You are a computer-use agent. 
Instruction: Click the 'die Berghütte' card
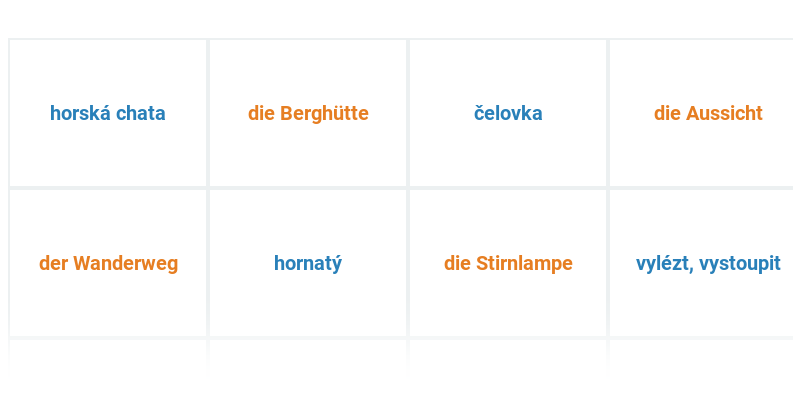pos(308,113)
